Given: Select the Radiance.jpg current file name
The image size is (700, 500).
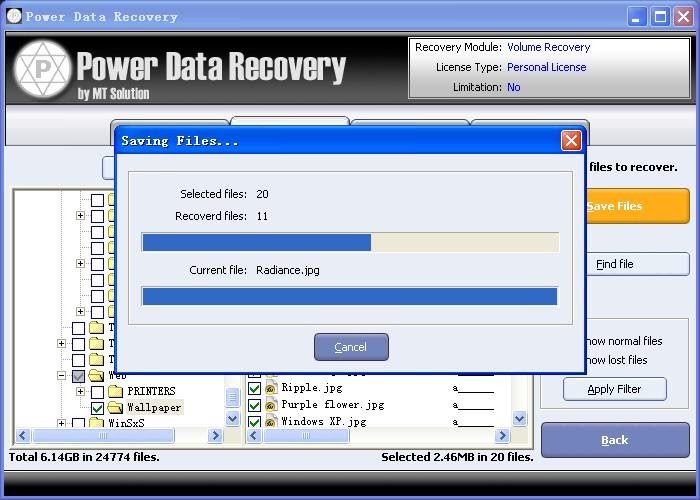Looking at the screenshot, I should 288,270.
